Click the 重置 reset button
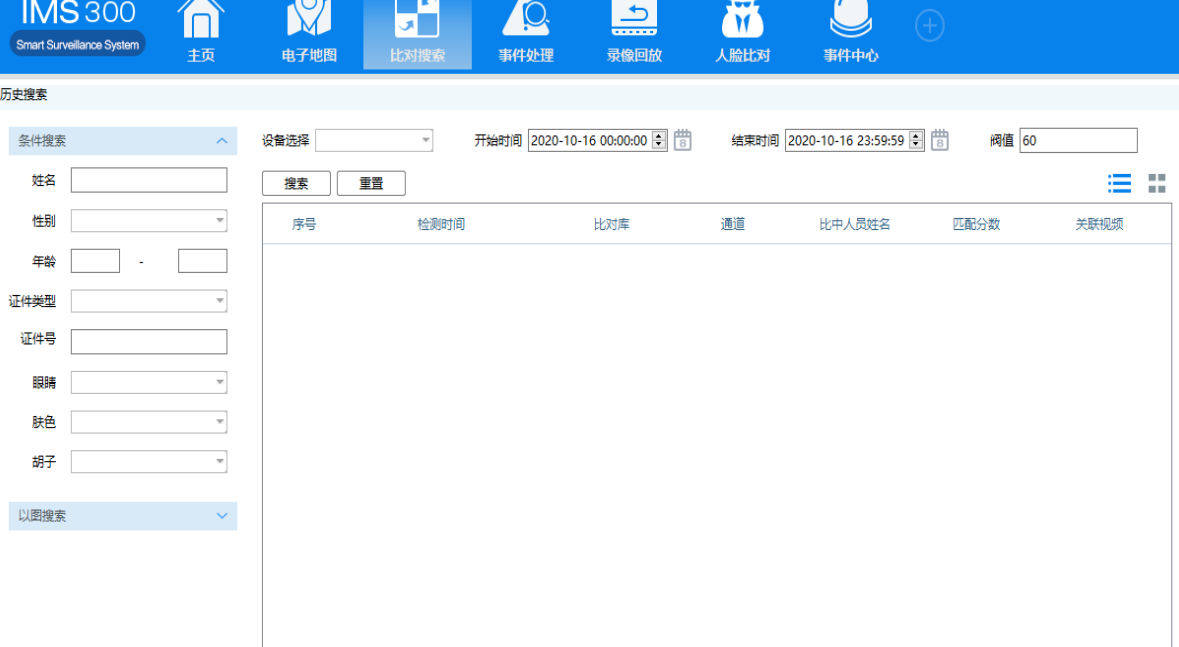 click(x=371, y=183)
